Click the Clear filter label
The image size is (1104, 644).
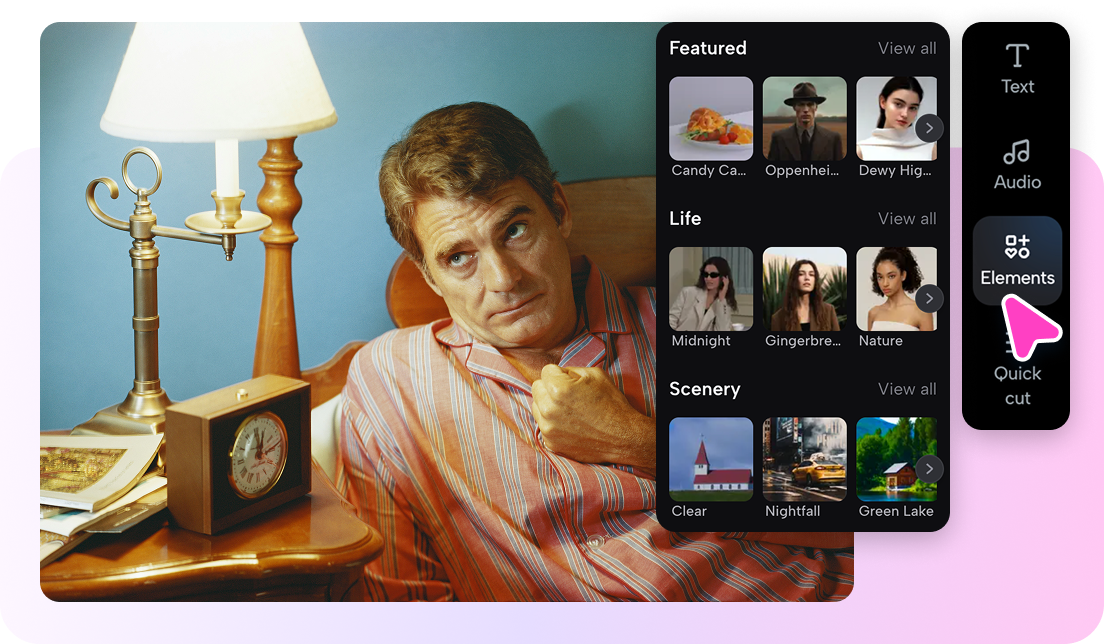(x=689, y=512)
